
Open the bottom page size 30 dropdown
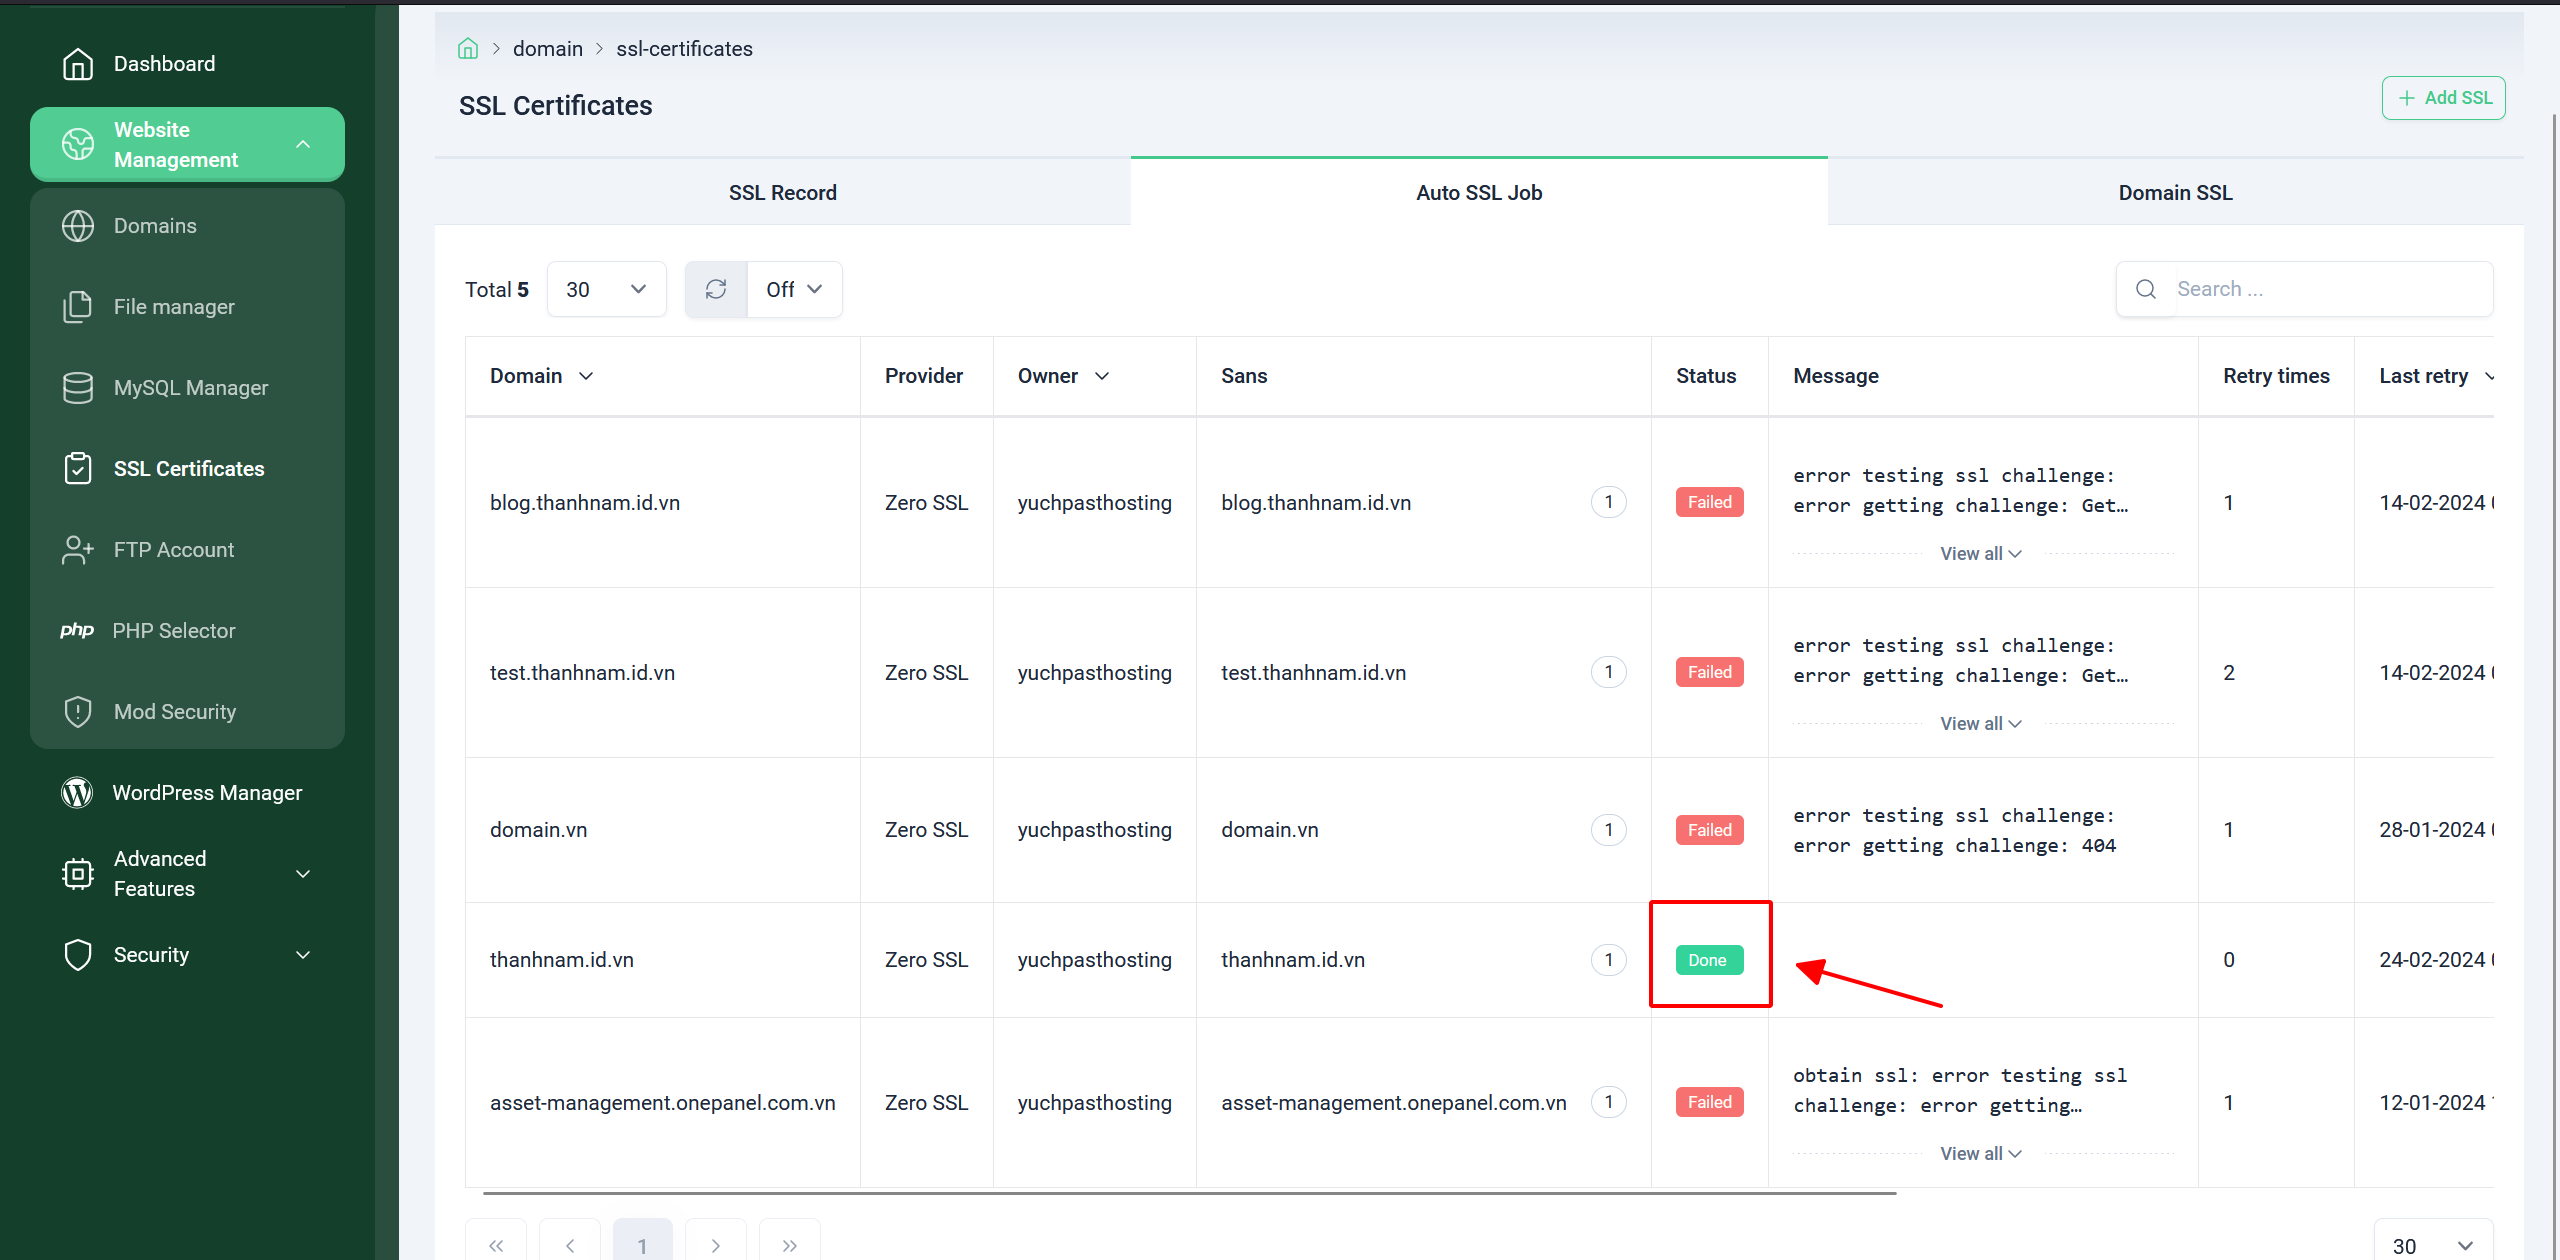pyautogui.click(x=2433, y=1246)
